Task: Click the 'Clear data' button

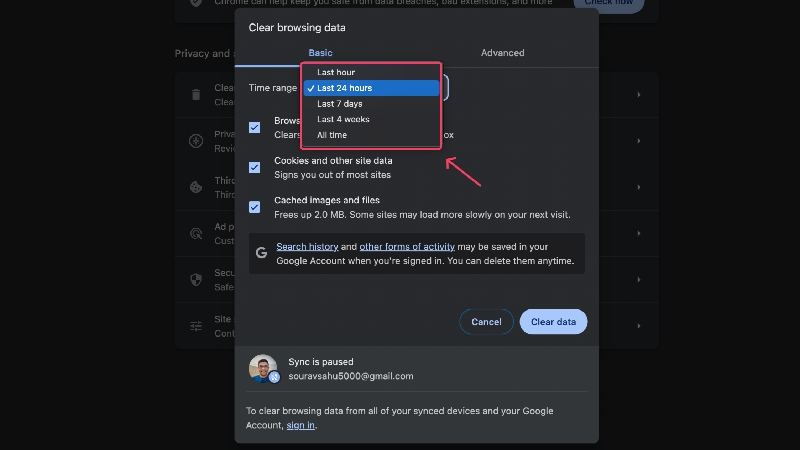Action: point(553,322)
